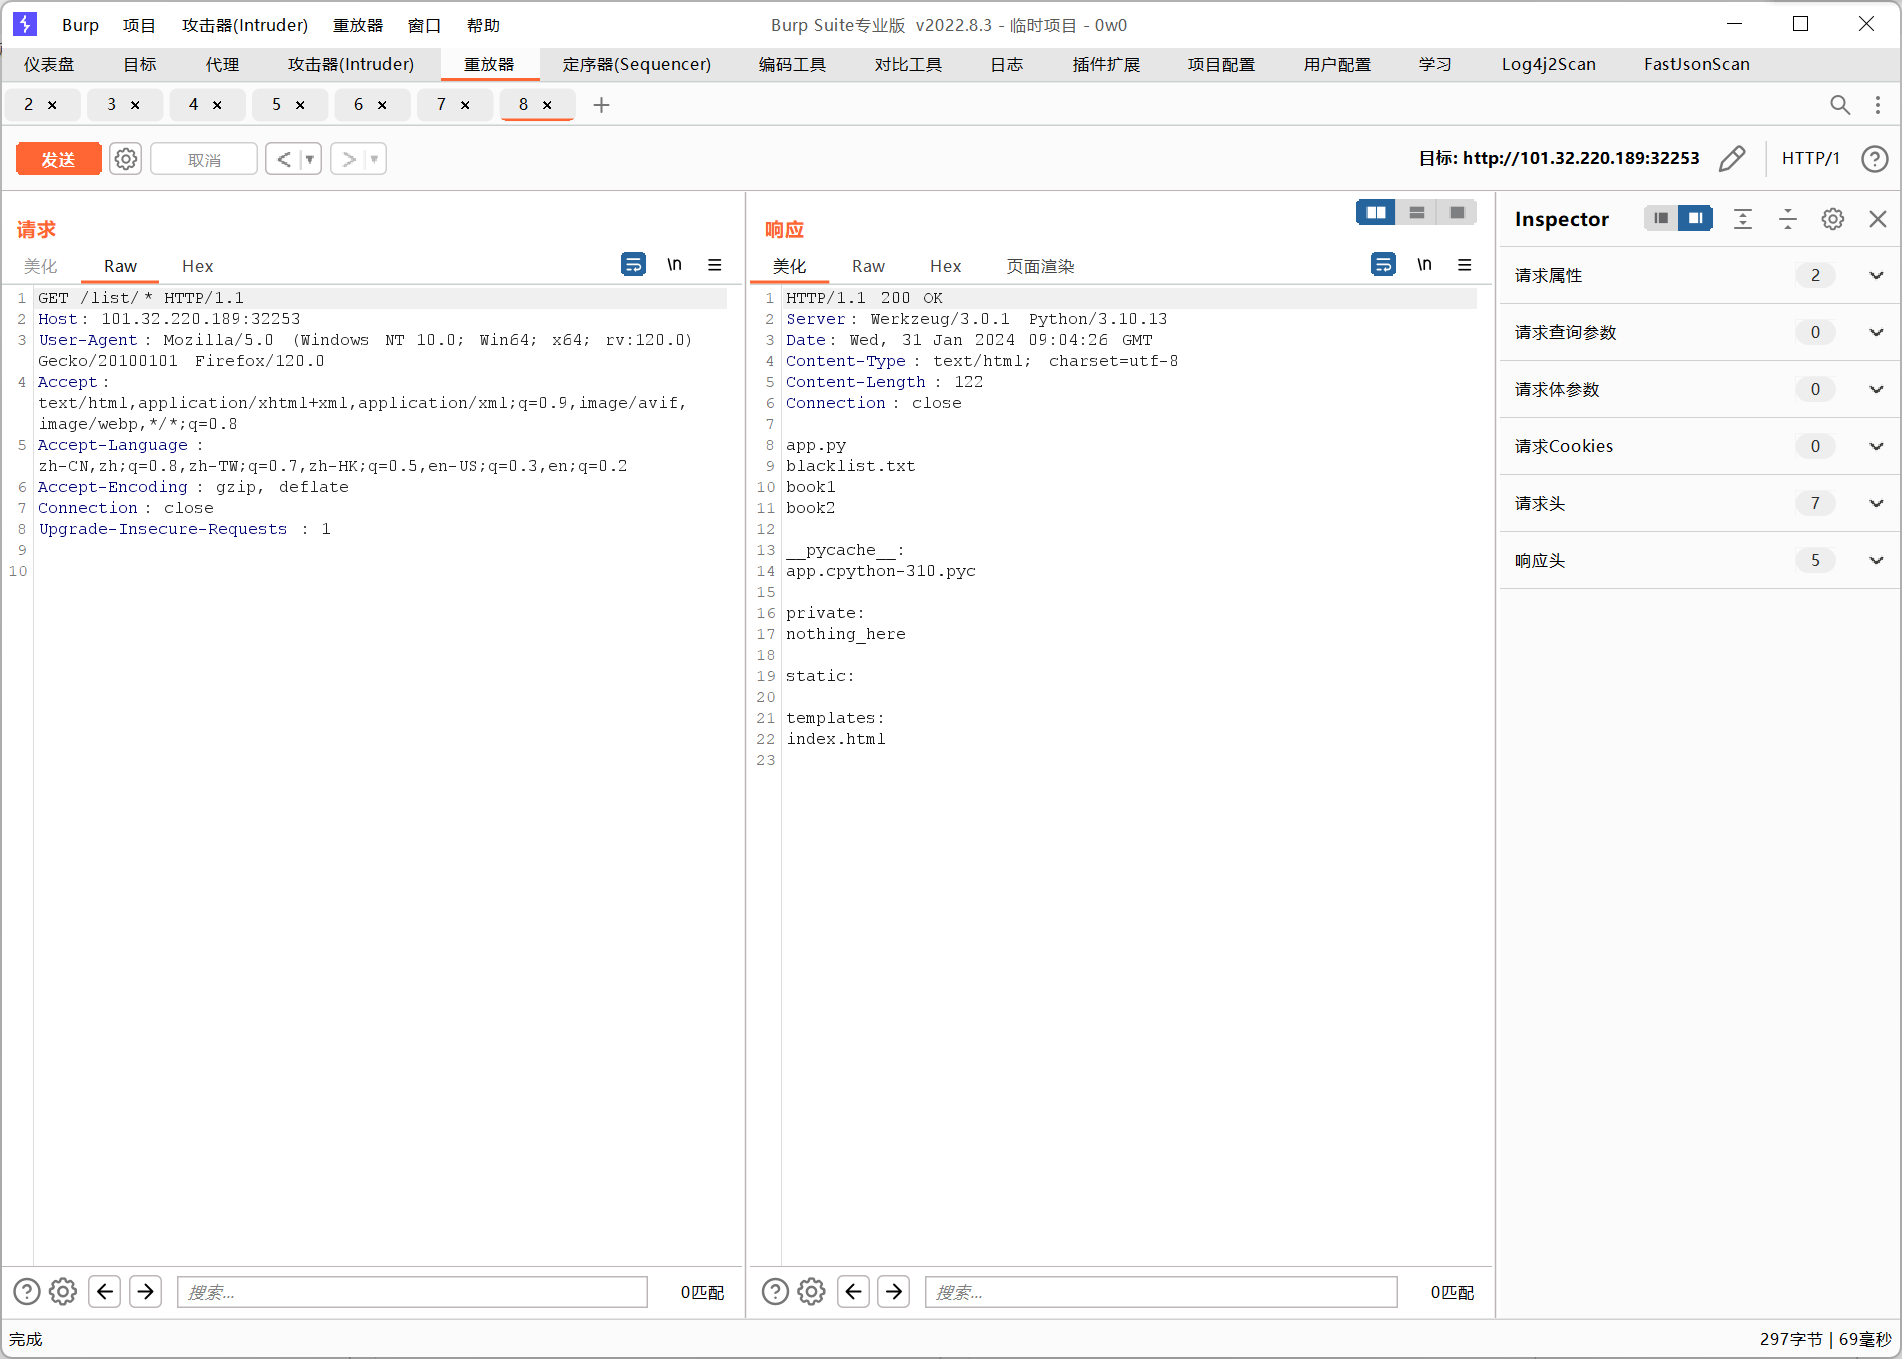The width and height of the screenshot is (1902, 1359).
Task: Add a new Repeater tab with plus icon
Action: point(601,105)
